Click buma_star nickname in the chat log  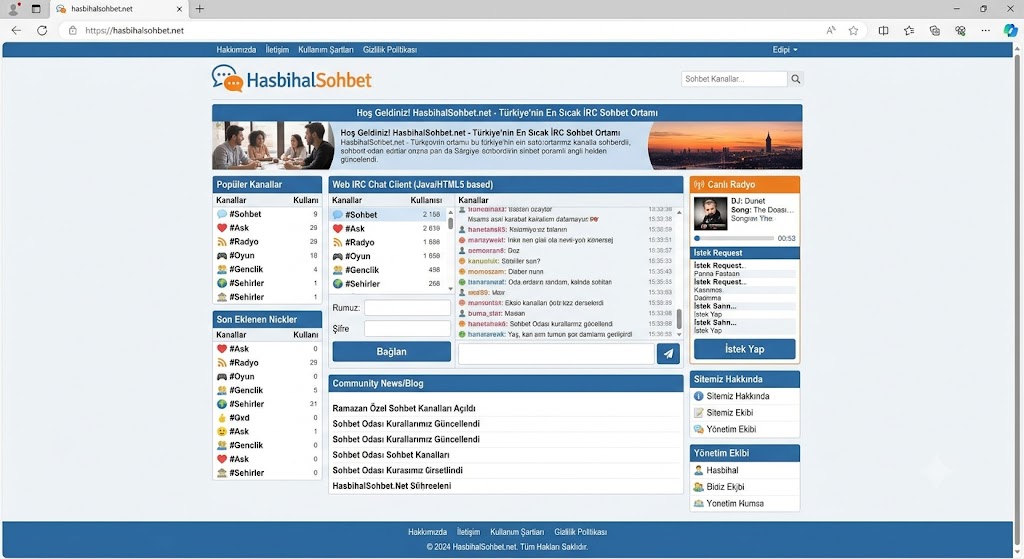point(485,313)
